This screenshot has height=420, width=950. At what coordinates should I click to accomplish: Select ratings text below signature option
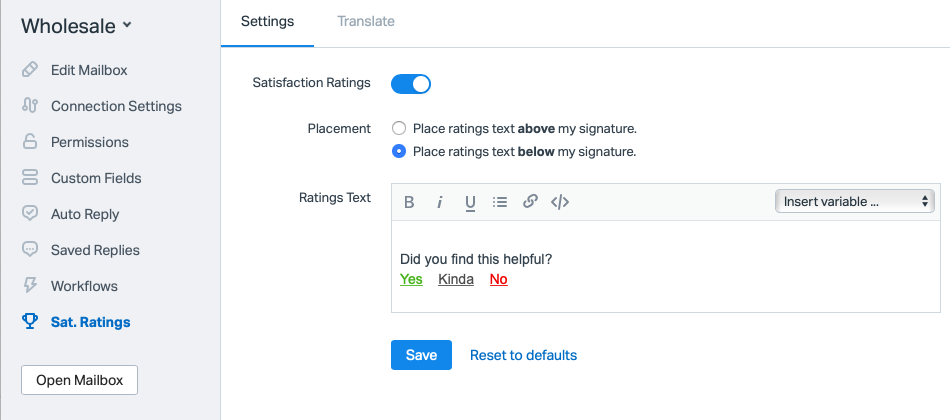(399, 152)
